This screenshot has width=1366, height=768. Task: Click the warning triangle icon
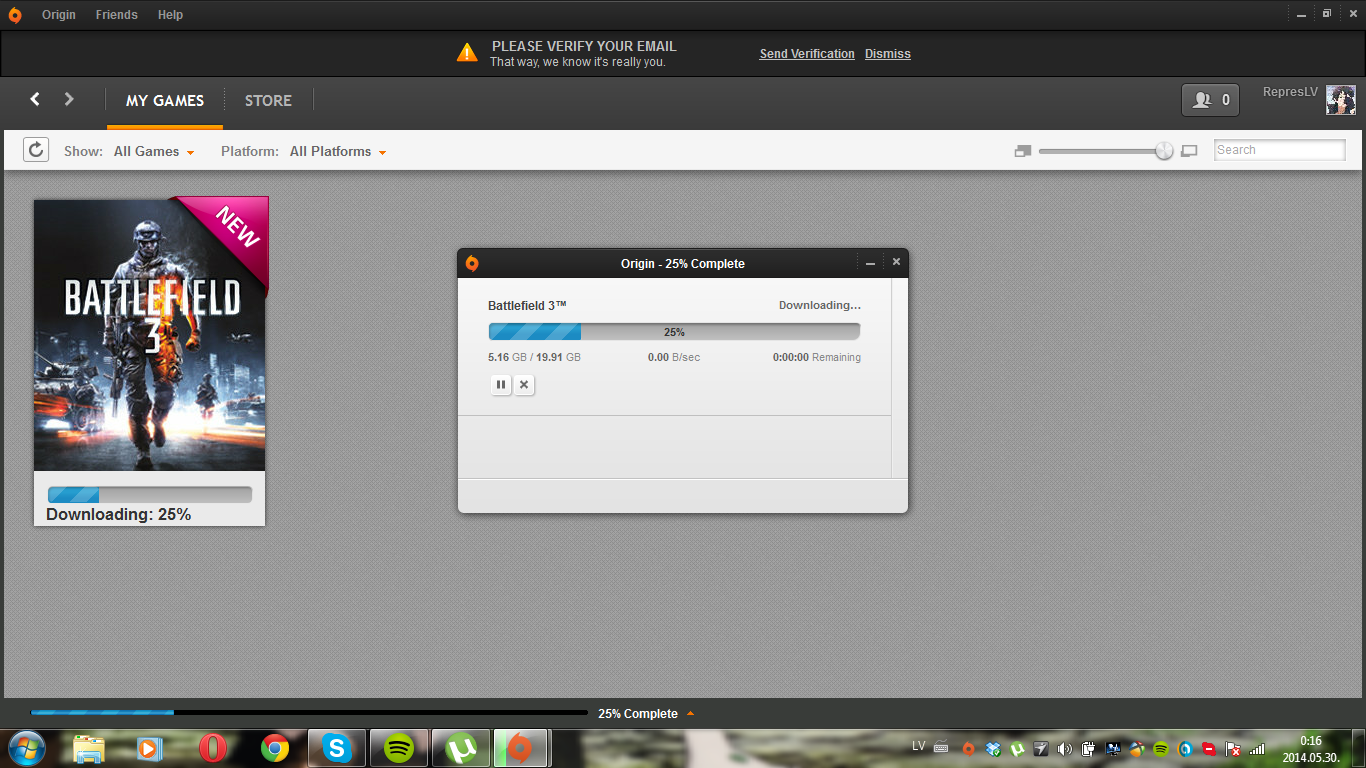click(x=467, y=52)
